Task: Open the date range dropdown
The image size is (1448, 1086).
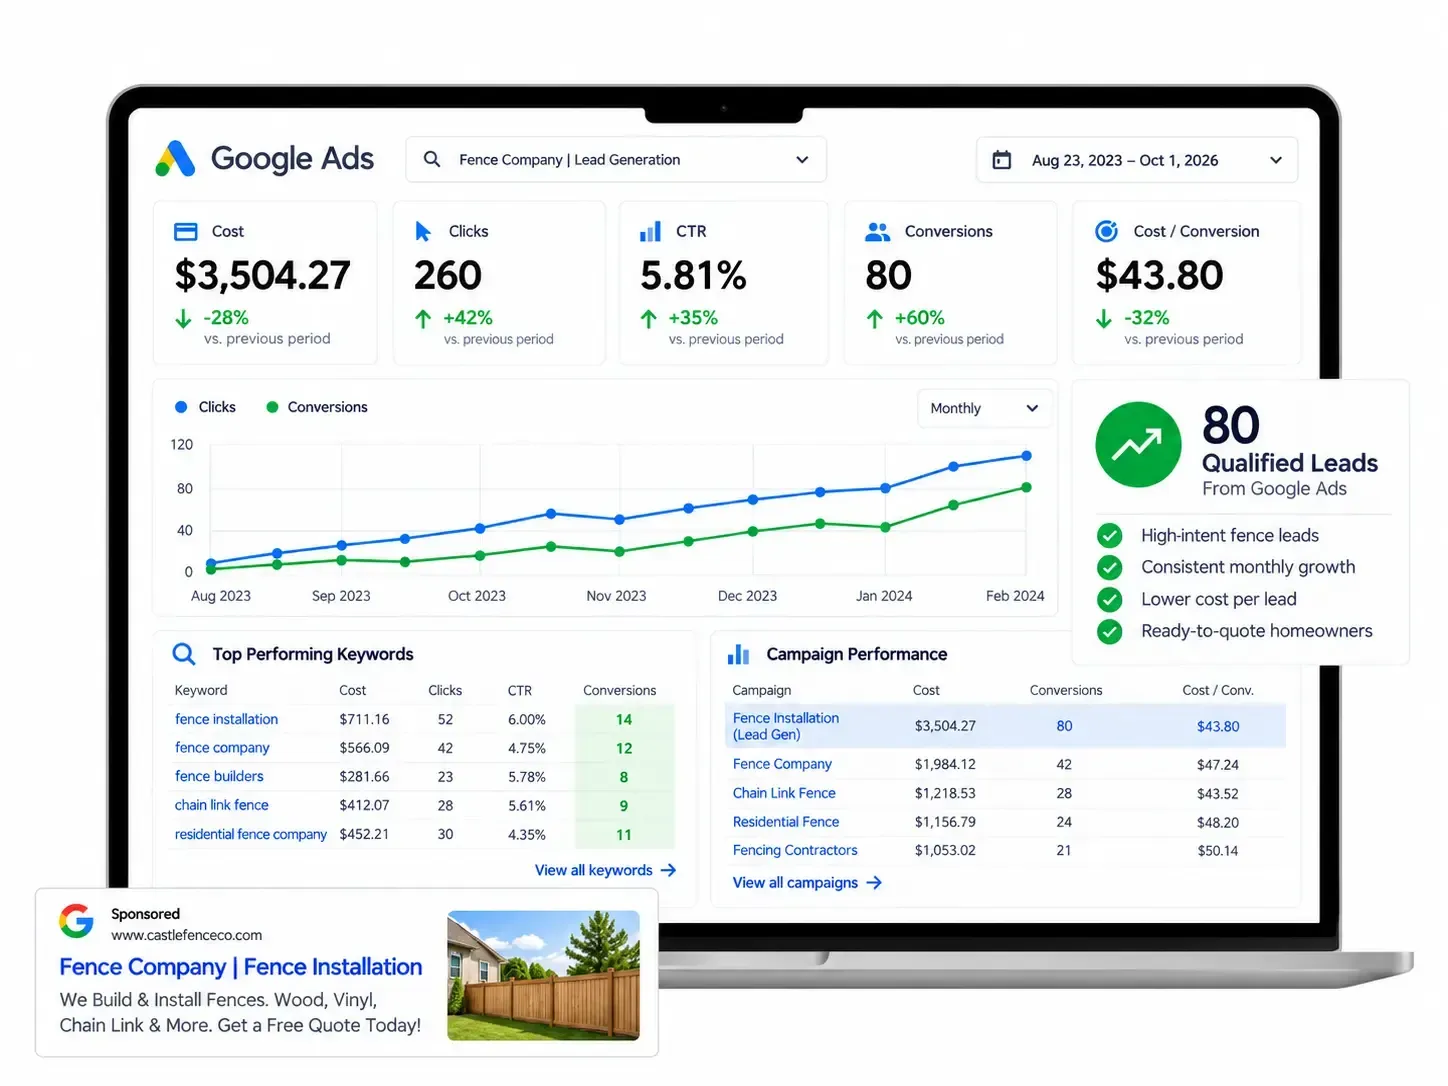Action: point(1137,160)
